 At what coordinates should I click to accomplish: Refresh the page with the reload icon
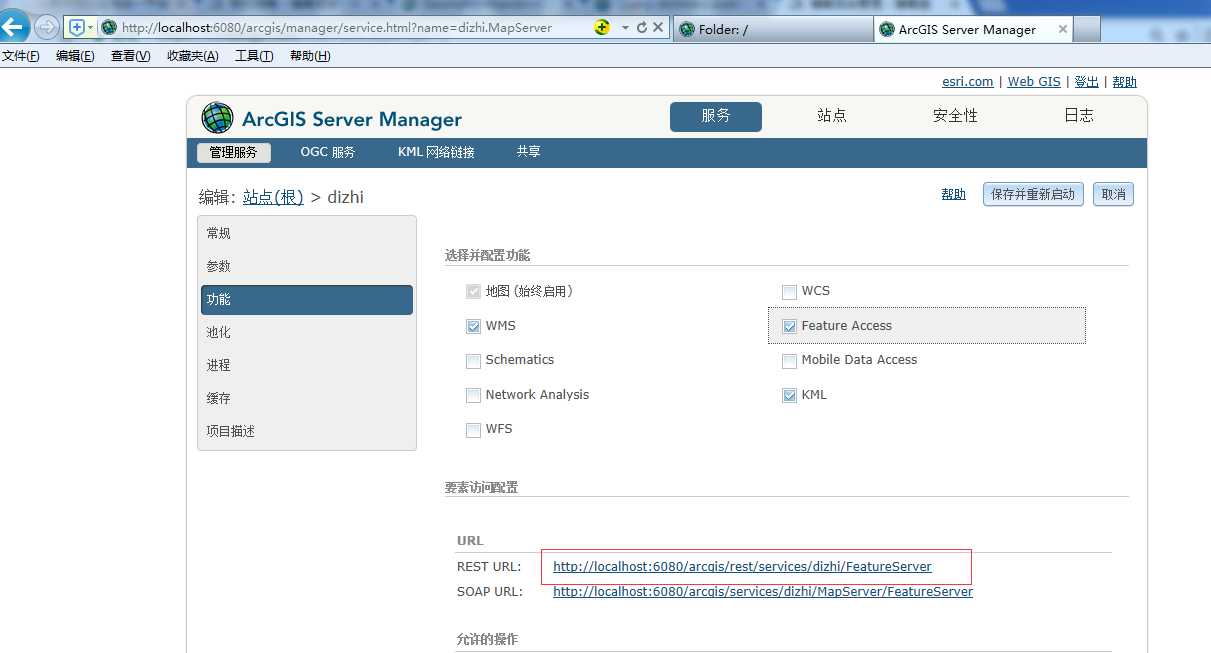(641, 28)
